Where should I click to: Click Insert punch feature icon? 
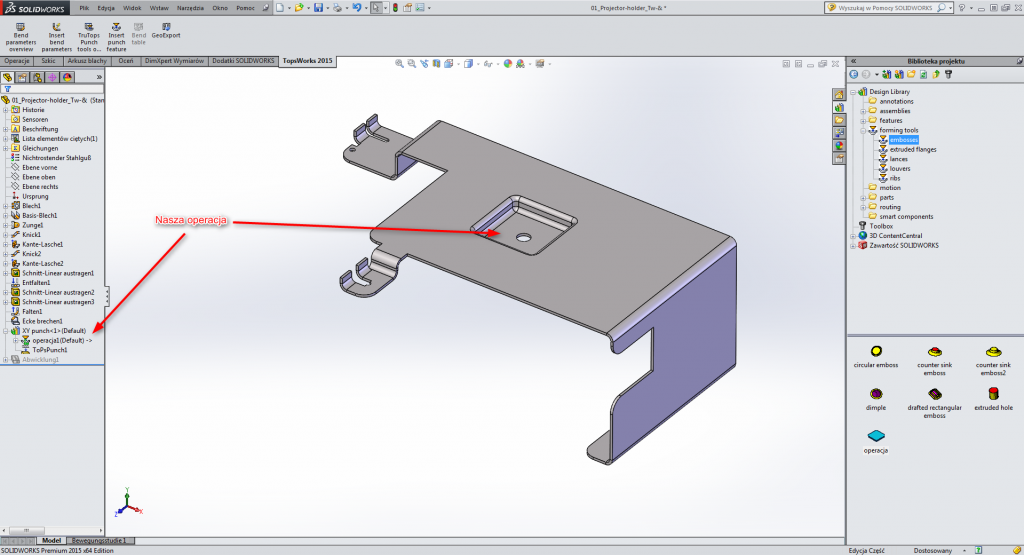pyautogui.click(x=117, y=30)
